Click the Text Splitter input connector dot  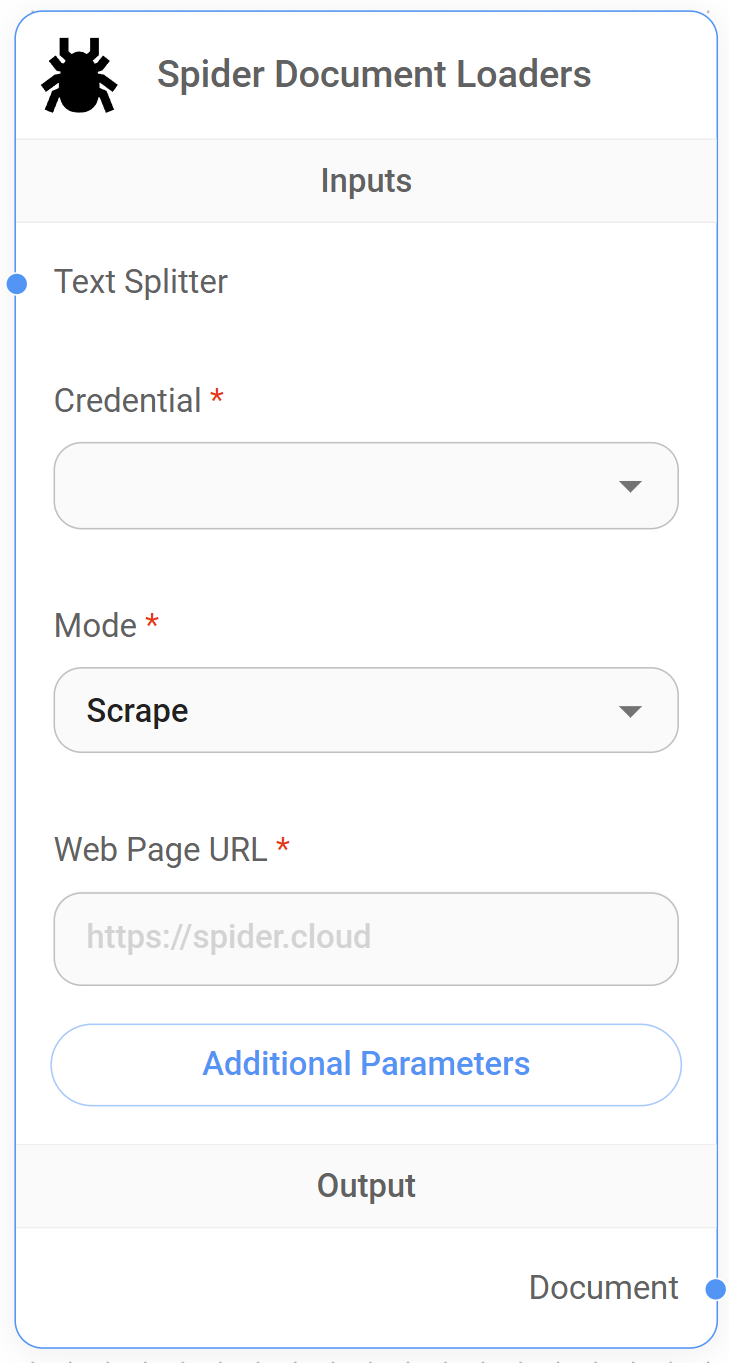pos(16,284)
